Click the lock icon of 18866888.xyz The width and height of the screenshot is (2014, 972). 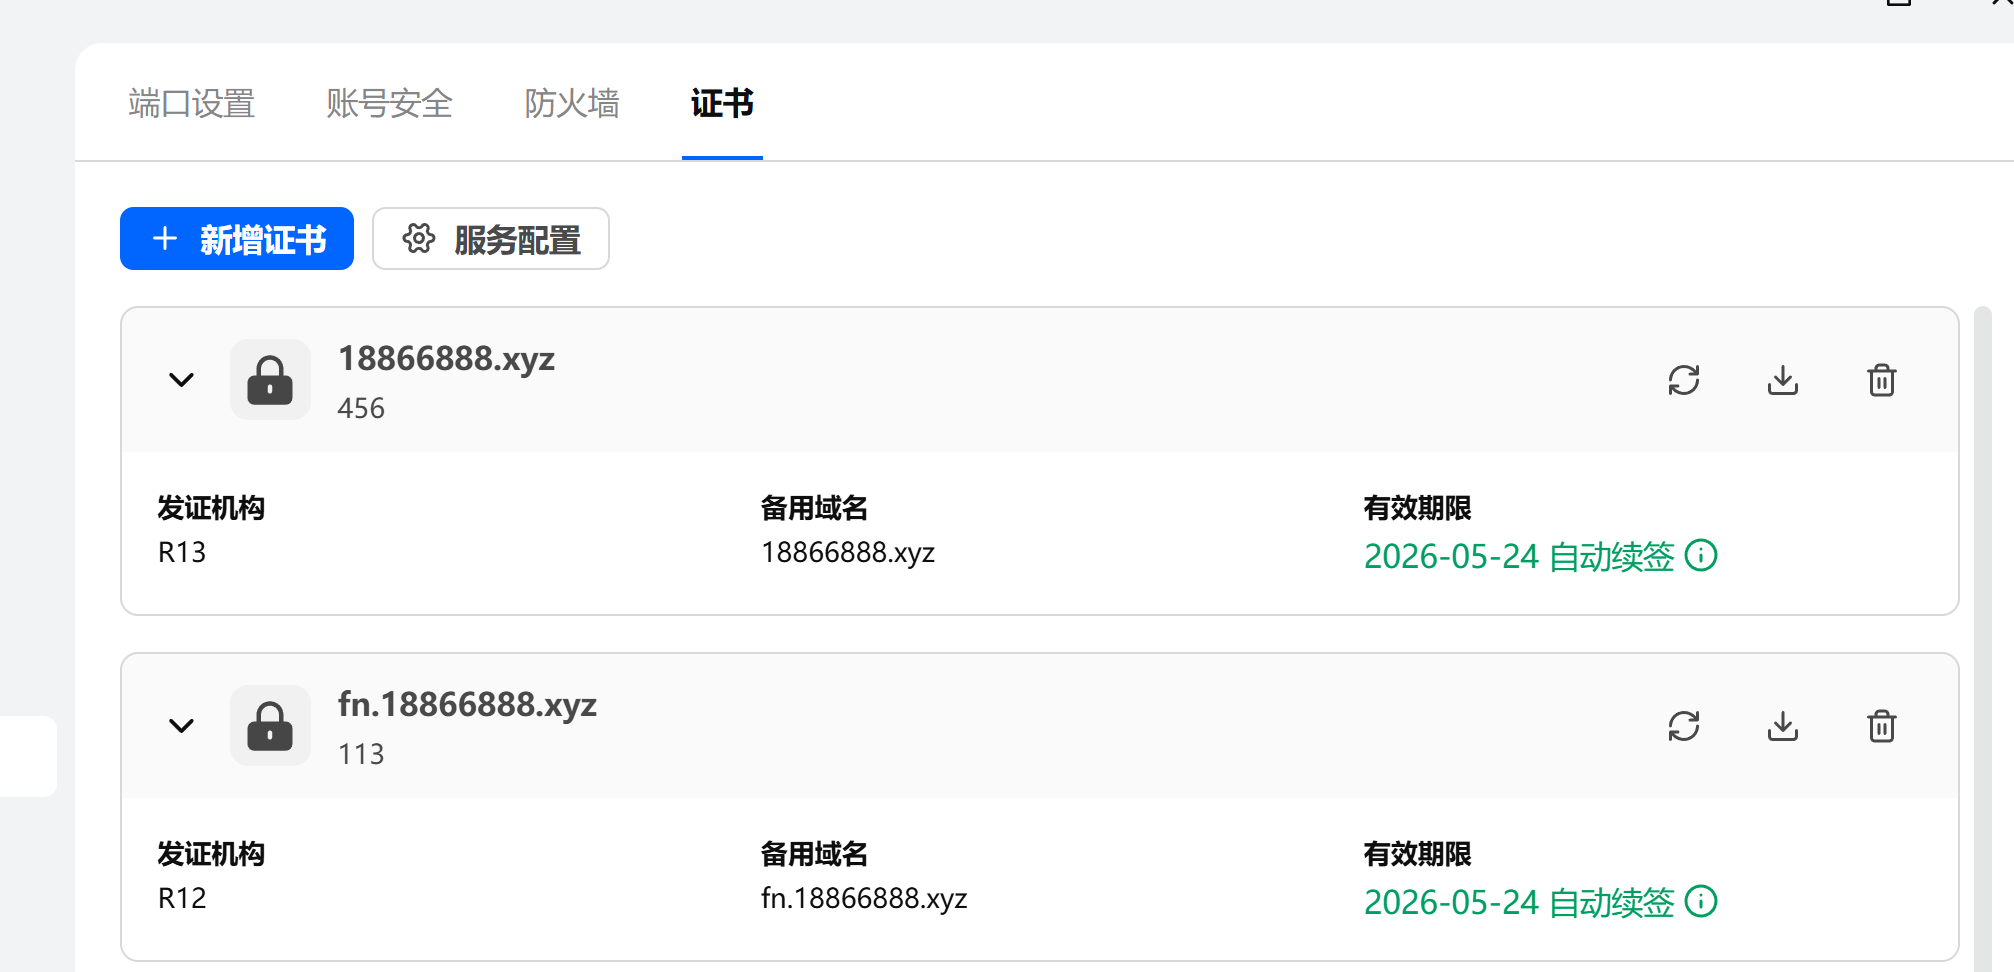tap(270, 380)
